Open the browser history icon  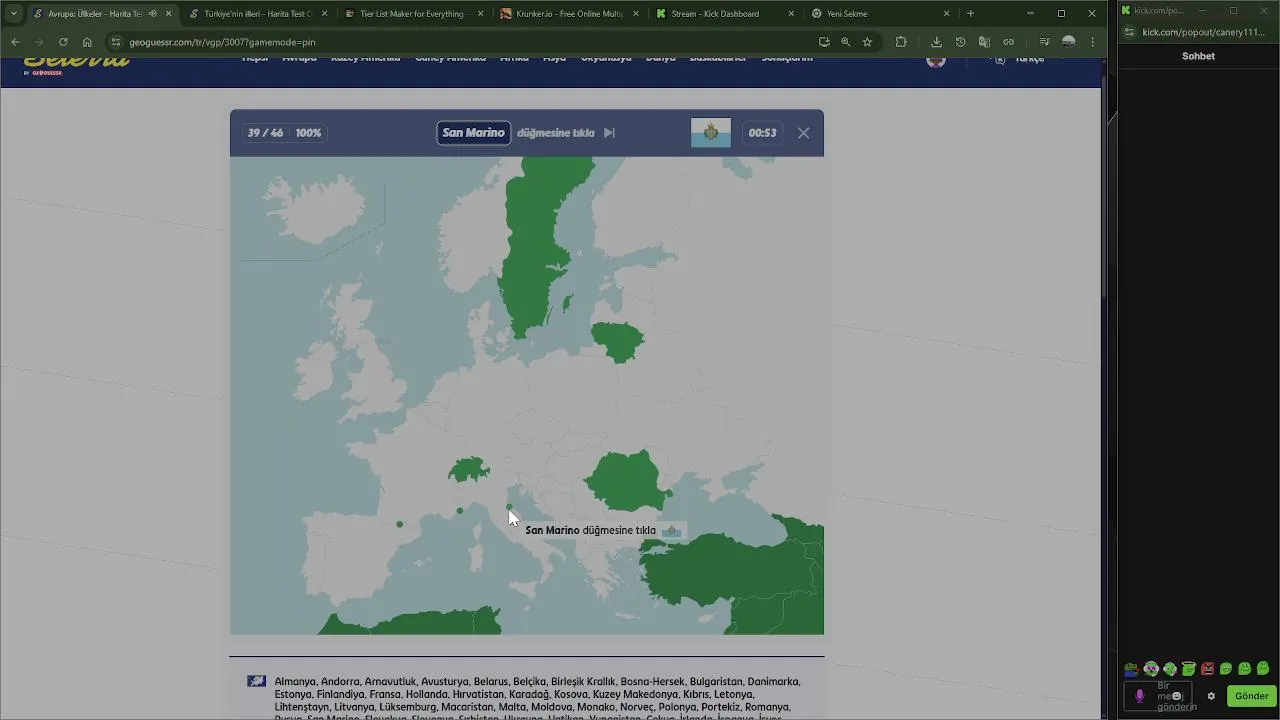click(x=960, y=42)
